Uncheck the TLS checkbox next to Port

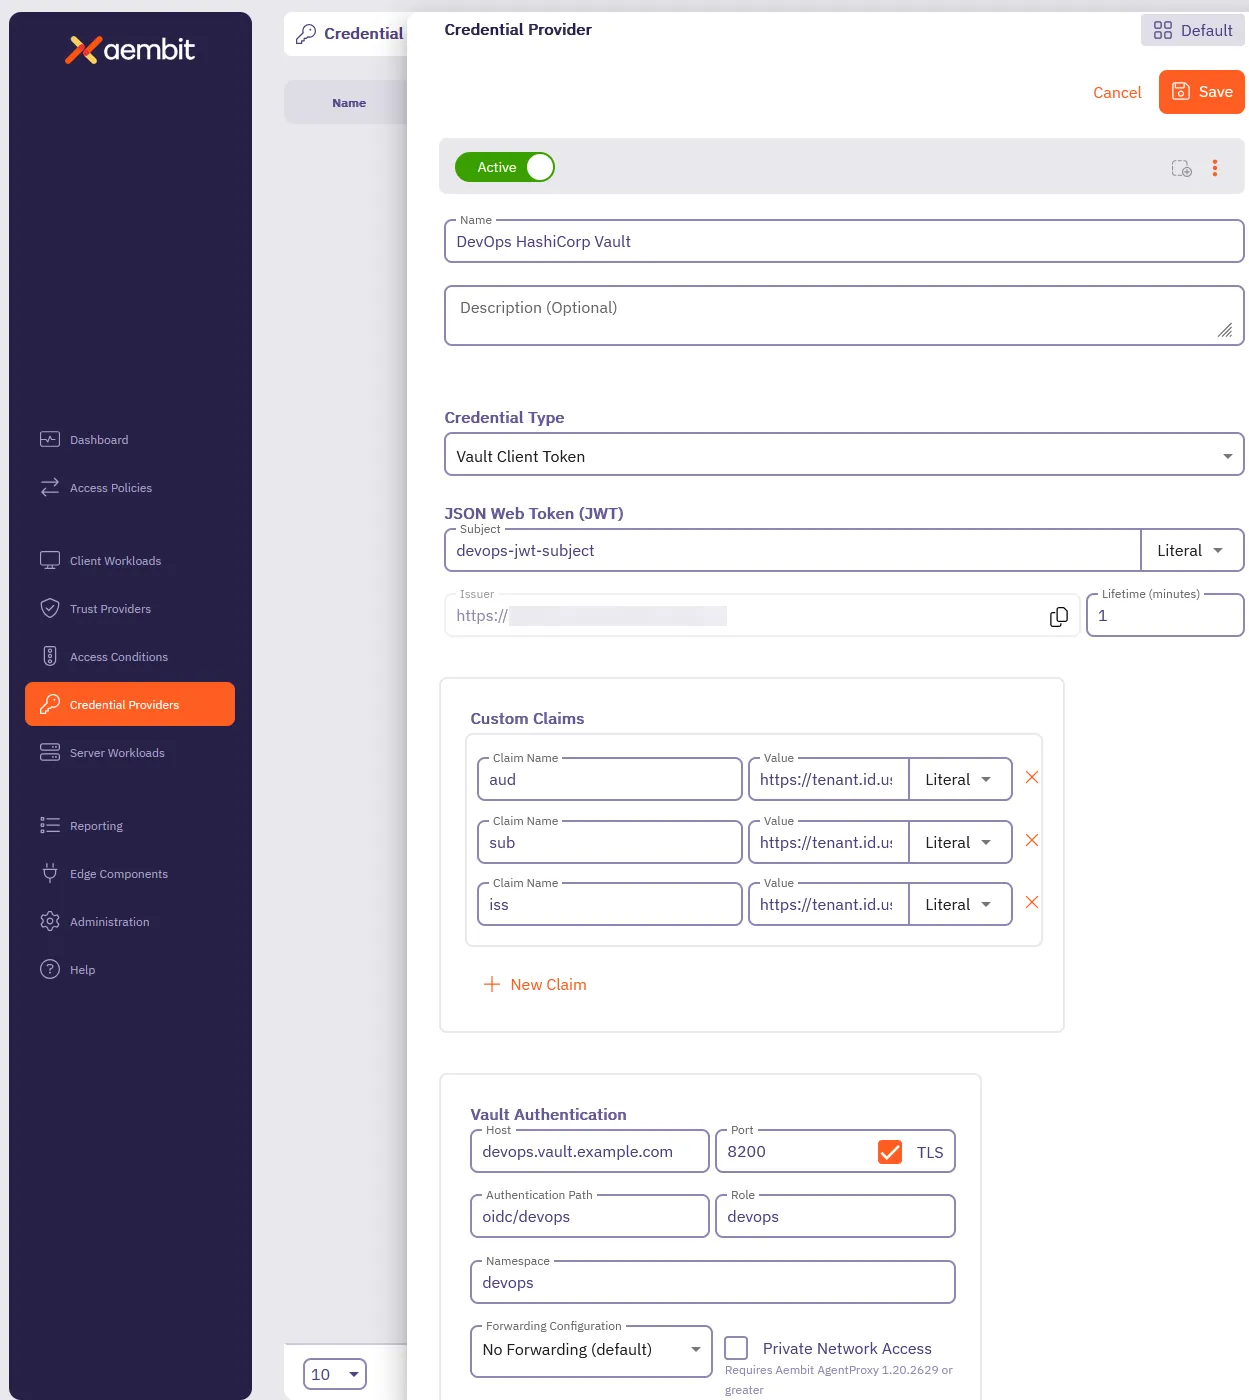click(x=890, y=1151)
